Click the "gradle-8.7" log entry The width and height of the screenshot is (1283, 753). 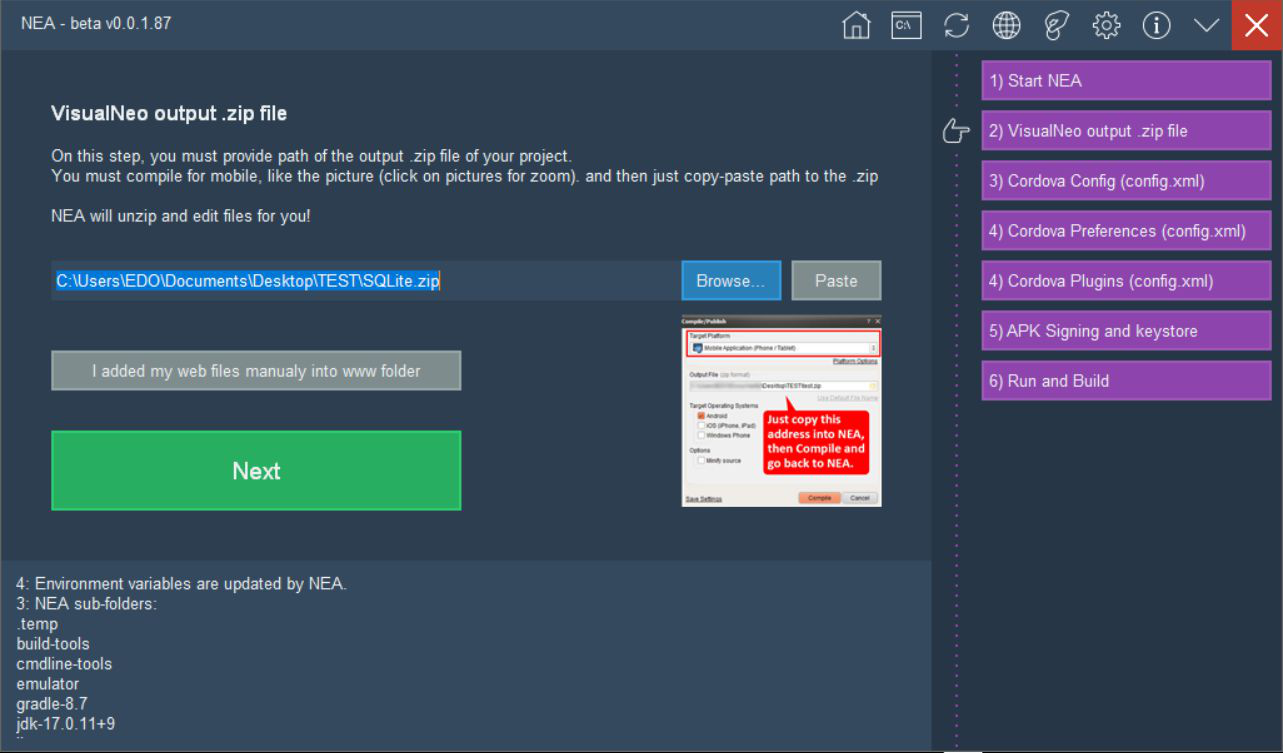pyautogui.click(x=52, y=704)
